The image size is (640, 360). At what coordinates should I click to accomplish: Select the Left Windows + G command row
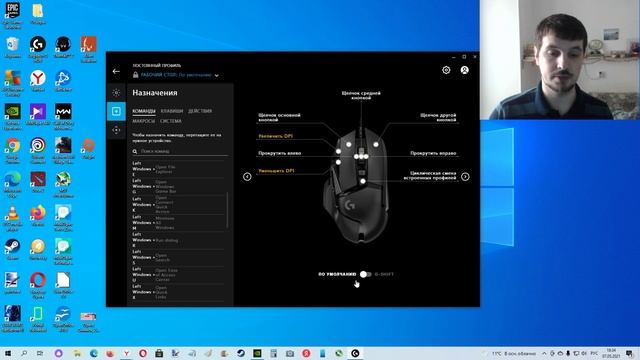click(x=178, y=187)
